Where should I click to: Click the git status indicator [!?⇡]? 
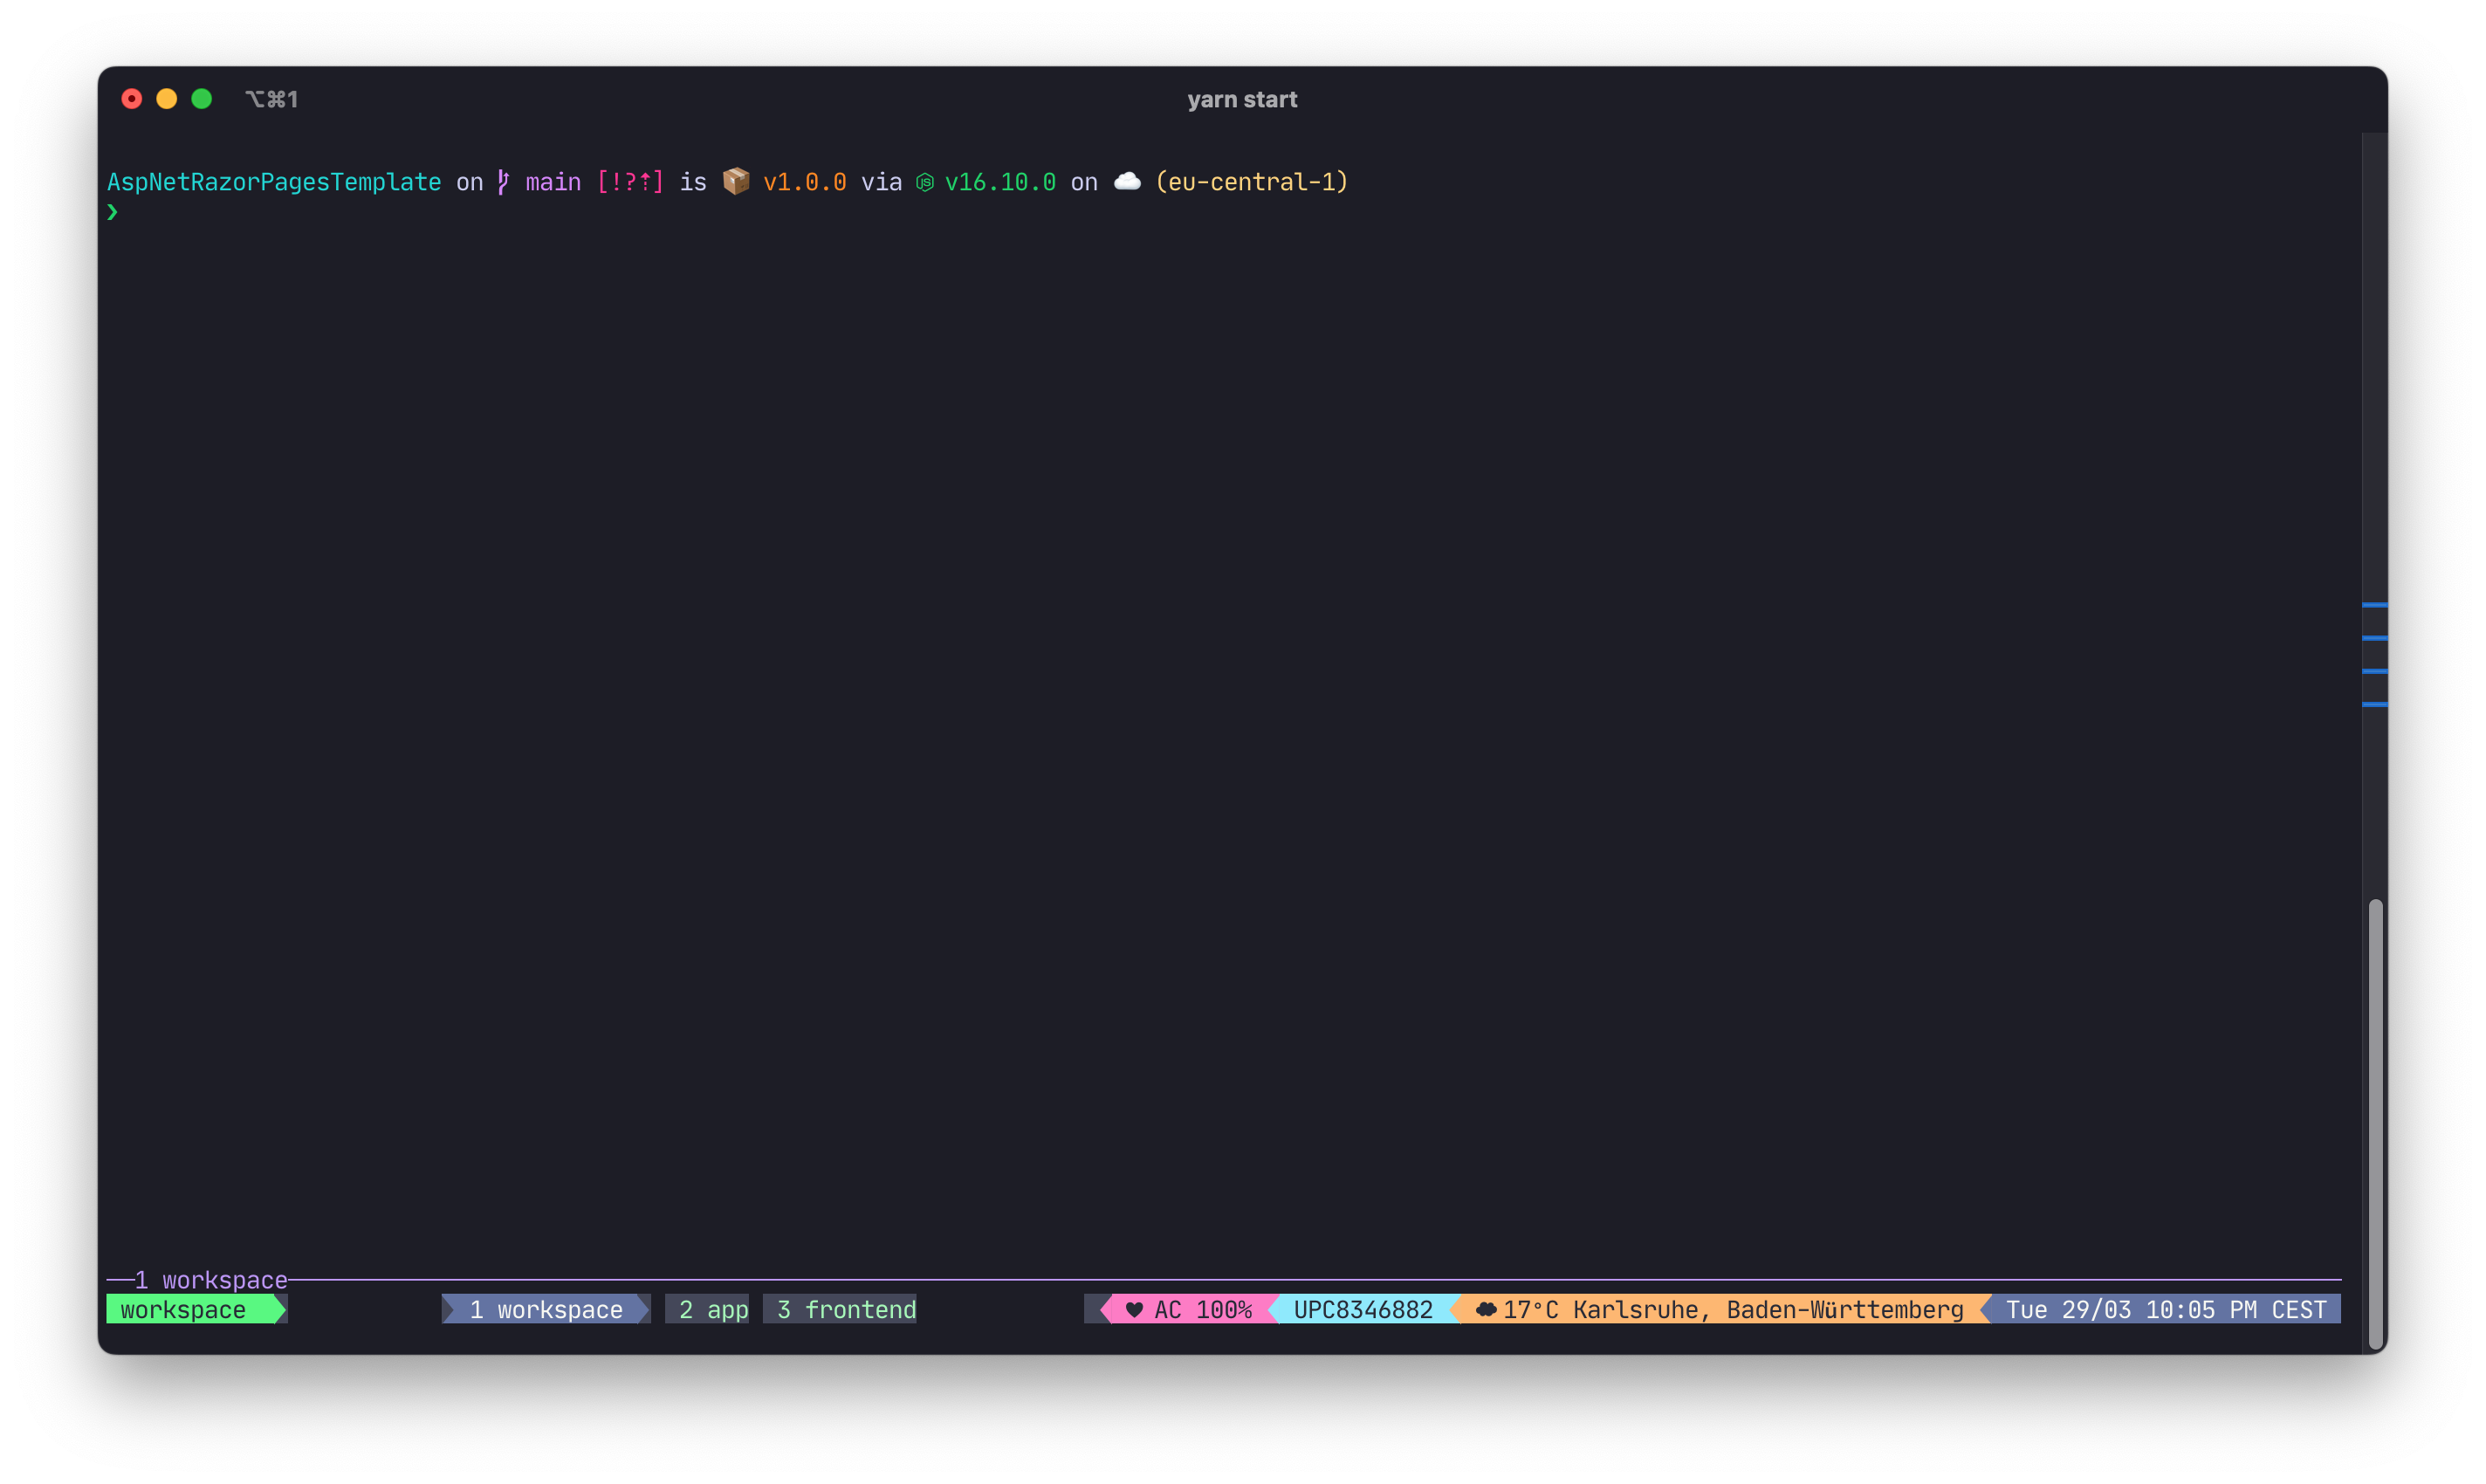click(x=630, y=182)
